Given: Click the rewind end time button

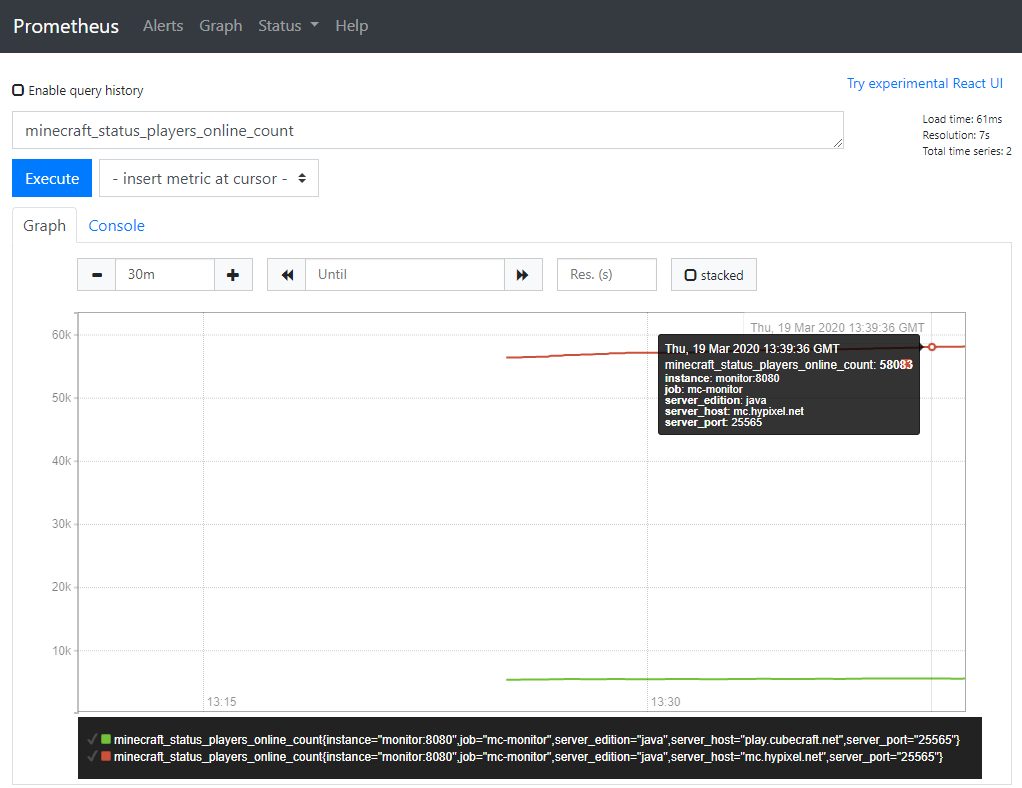Looking at the screenshot, I should pyautogui.click(x=287, y=275).
